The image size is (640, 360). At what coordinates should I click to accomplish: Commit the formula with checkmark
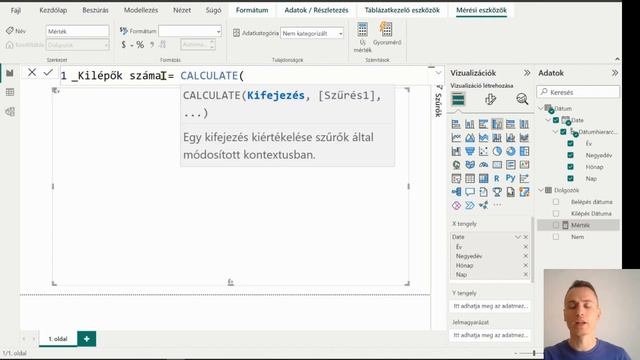[x=48, y=73]
